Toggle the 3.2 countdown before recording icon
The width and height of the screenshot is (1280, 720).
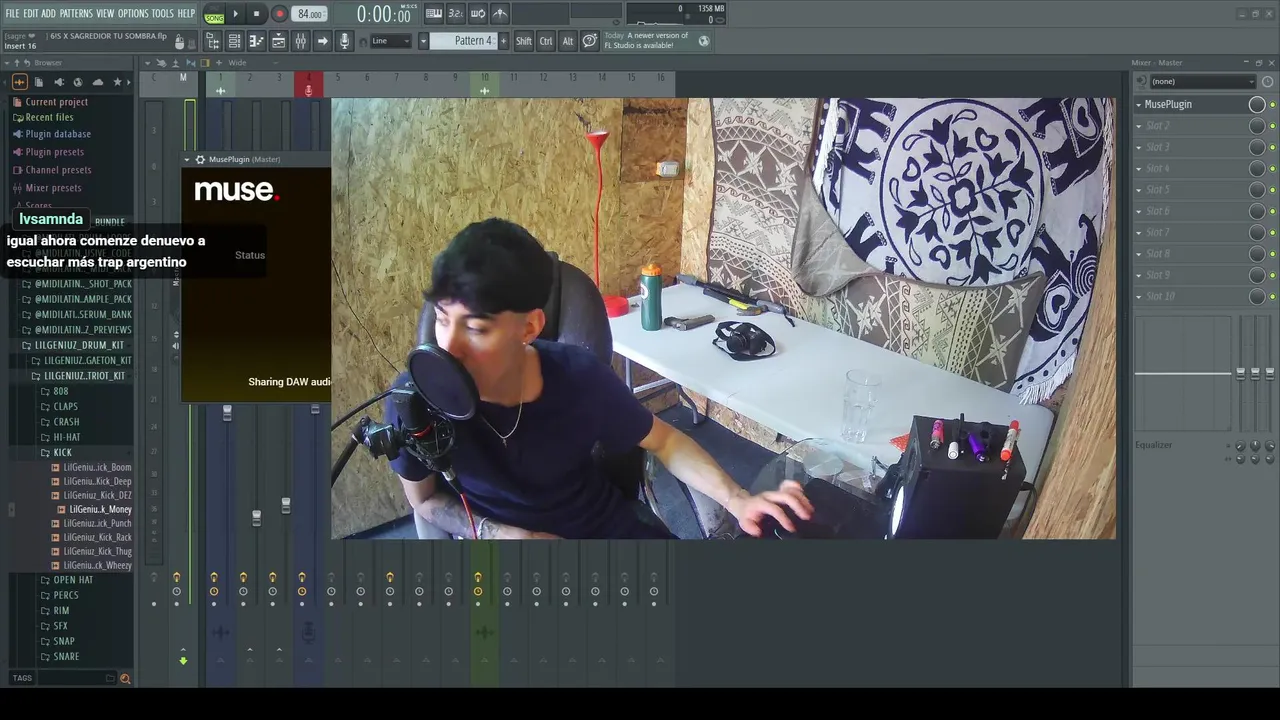pos(456,14)
